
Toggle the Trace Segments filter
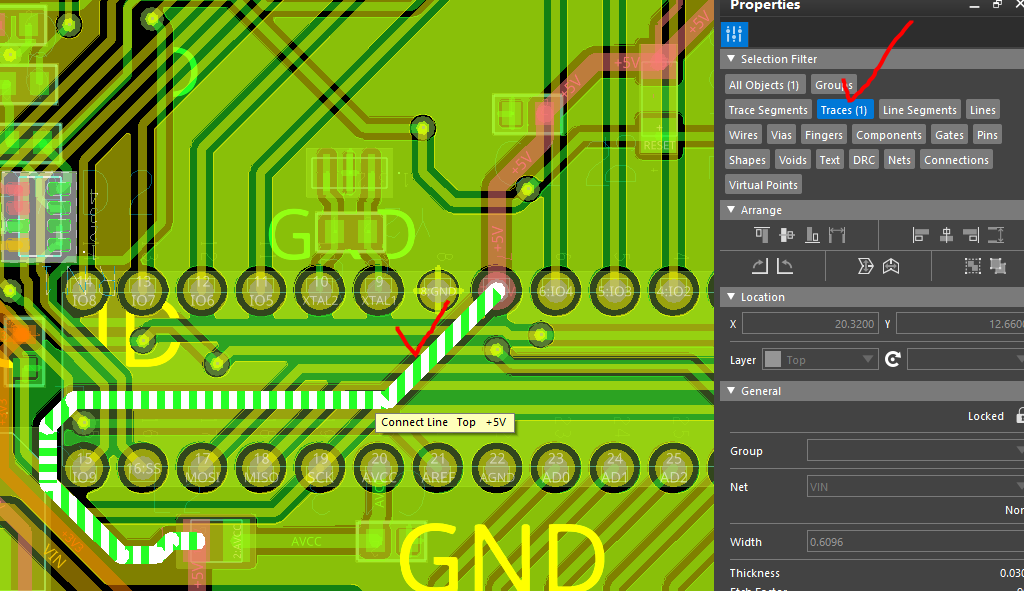(768, 110)
